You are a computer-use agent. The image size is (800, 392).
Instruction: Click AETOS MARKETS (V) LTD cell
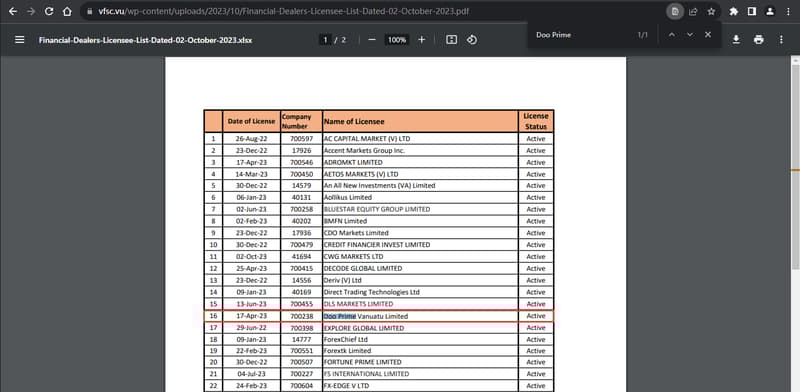click(420, 174)
